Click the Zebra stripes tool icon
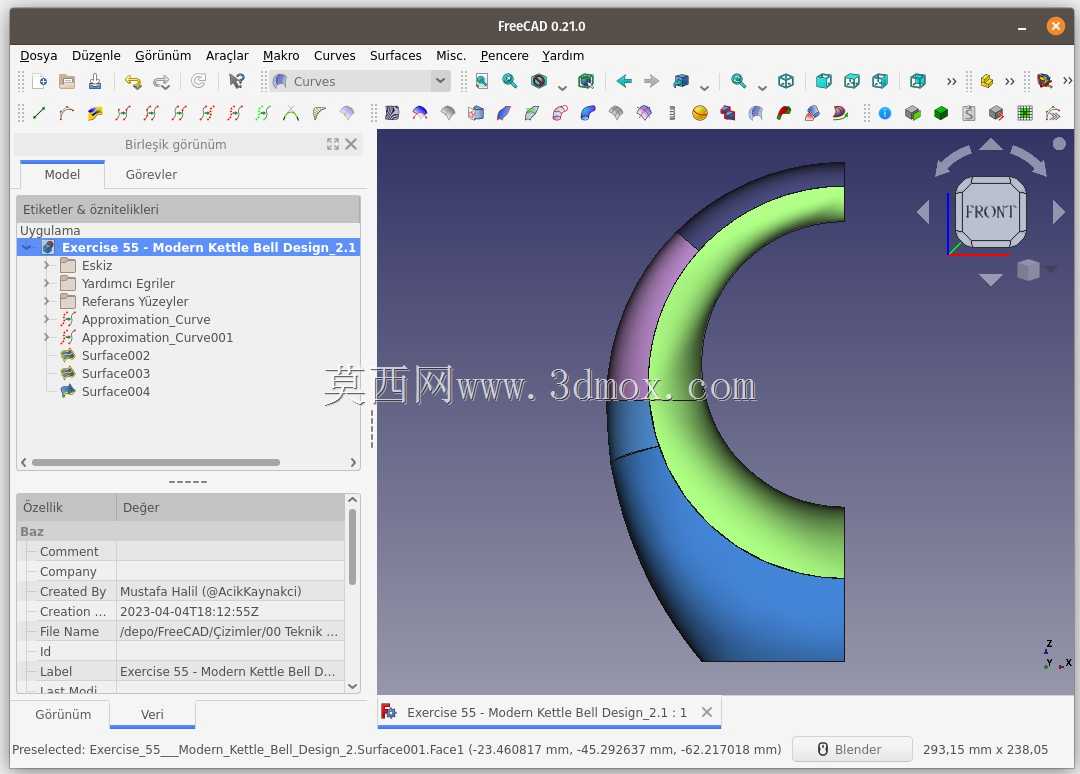This screenshot has height=774, width=1080. click(392, 113)
